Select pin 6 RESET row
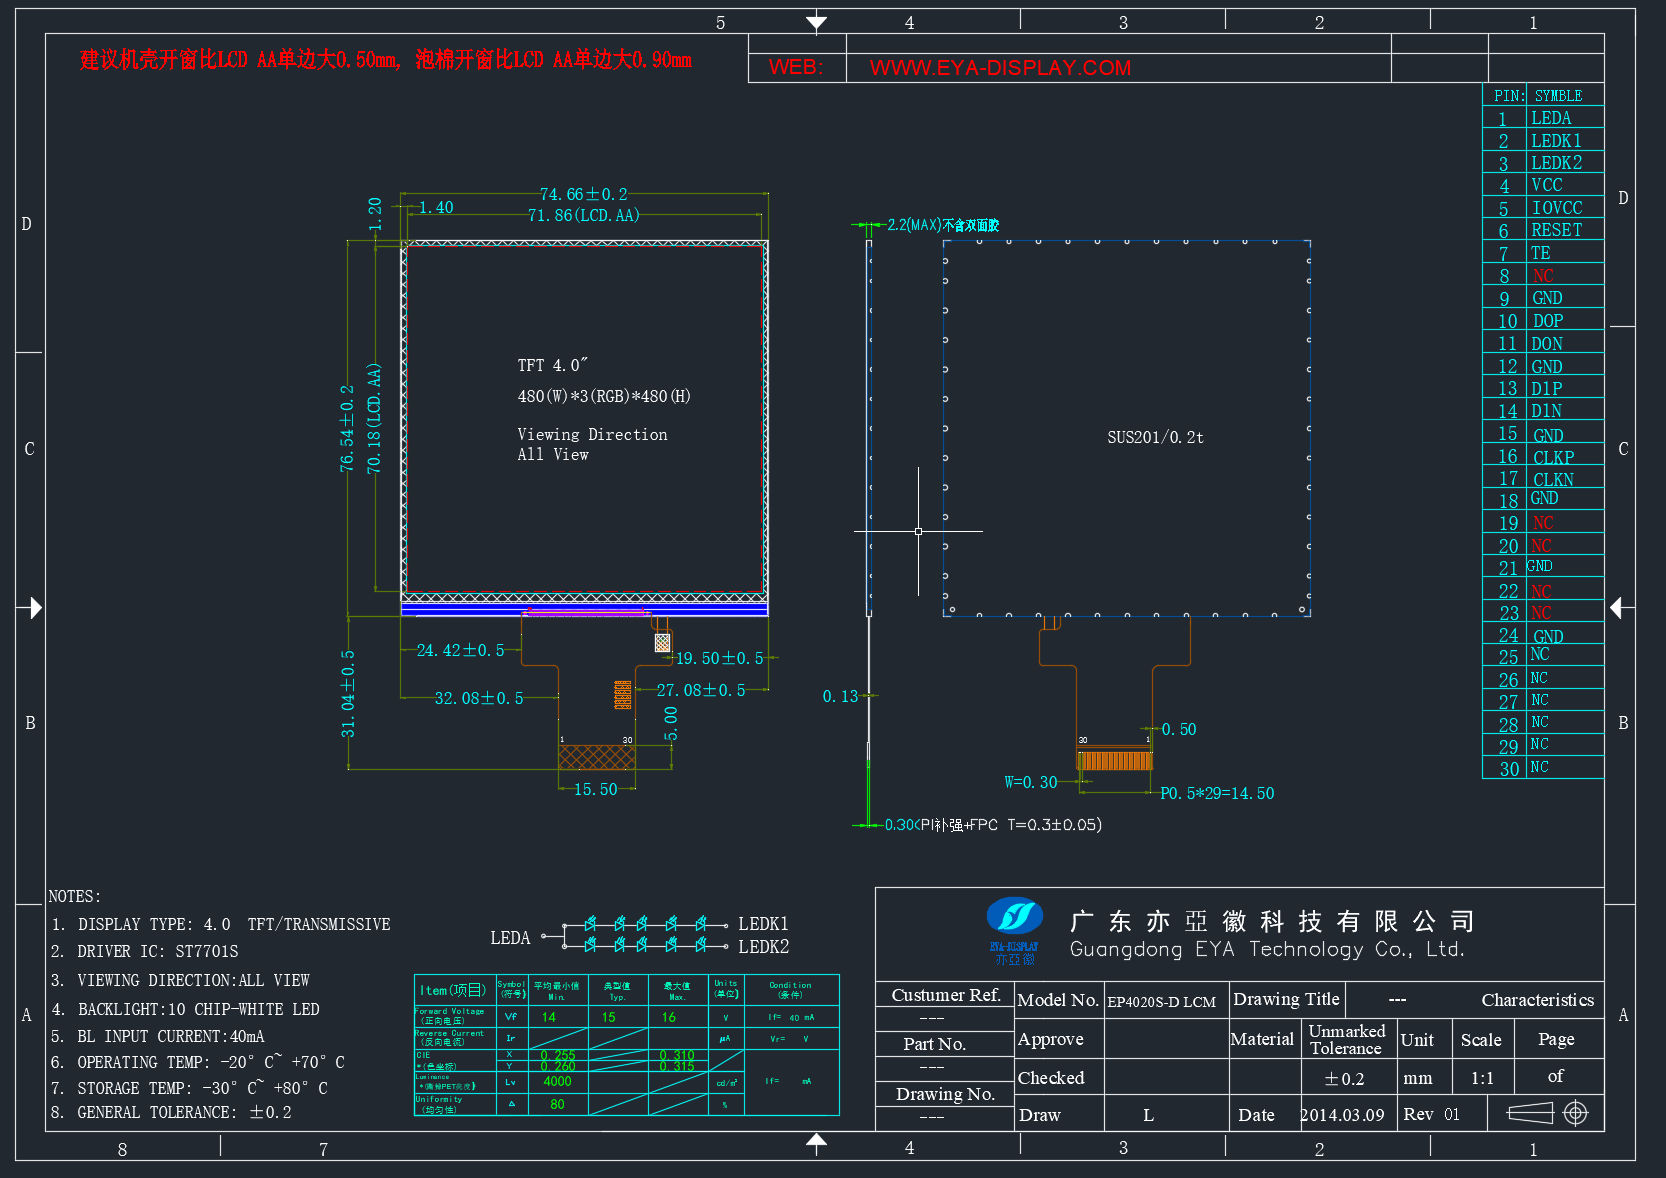Viewport: 1666px width, 1178px height. 1543,230
